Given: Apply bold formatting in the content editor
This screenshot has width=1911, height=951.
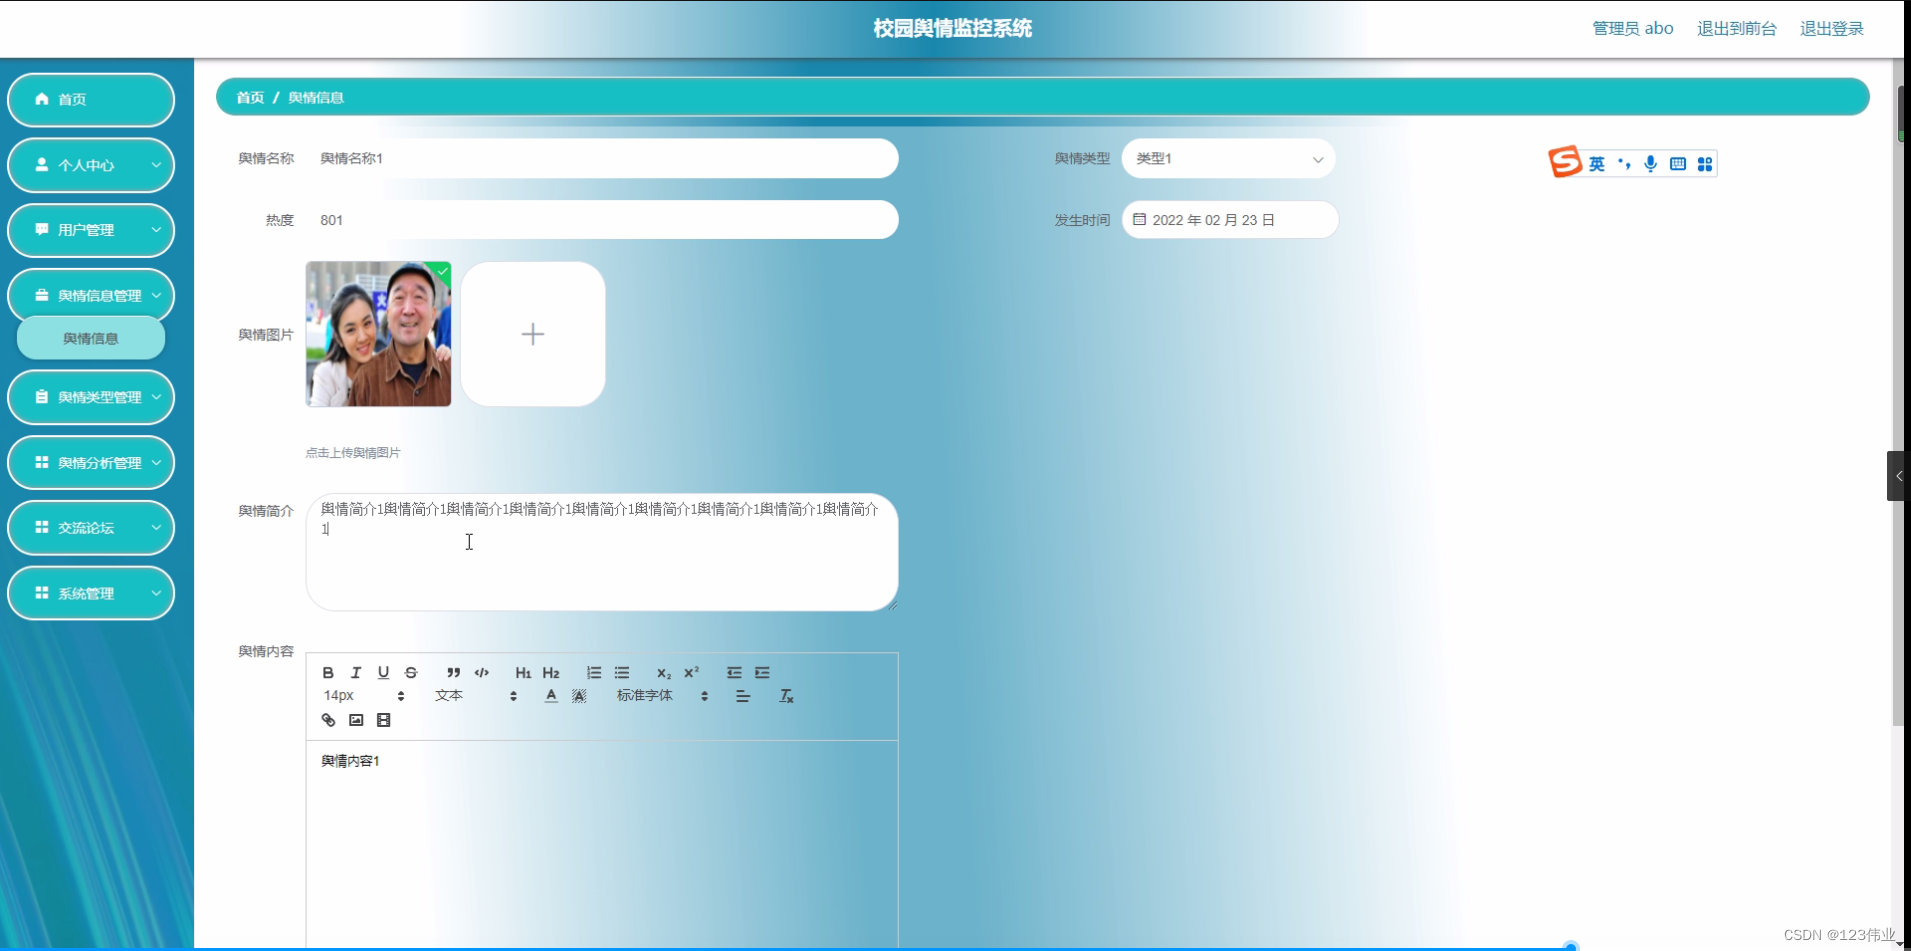Looking at the screenshot, I should click(x=328, y=672).
